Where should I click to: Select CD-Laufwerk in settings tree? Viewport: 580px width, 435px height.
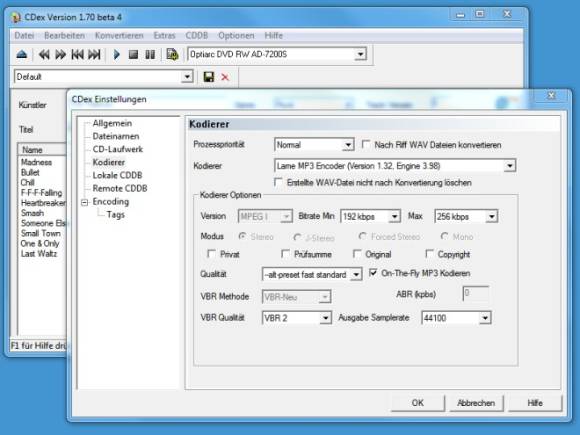tap(118, 149)
